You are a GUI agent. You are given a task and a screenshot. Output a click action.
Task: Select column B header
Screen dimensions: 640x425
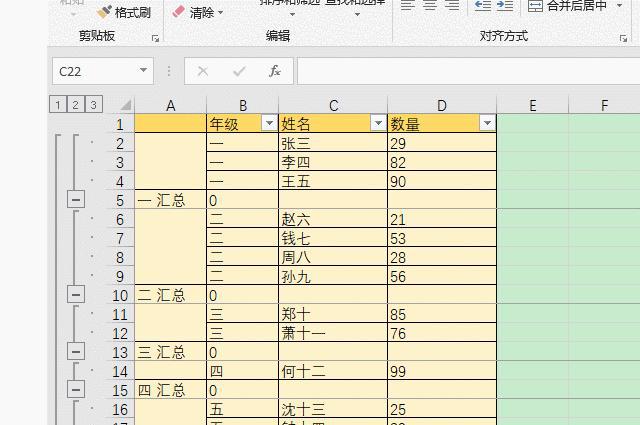point(243,105)
